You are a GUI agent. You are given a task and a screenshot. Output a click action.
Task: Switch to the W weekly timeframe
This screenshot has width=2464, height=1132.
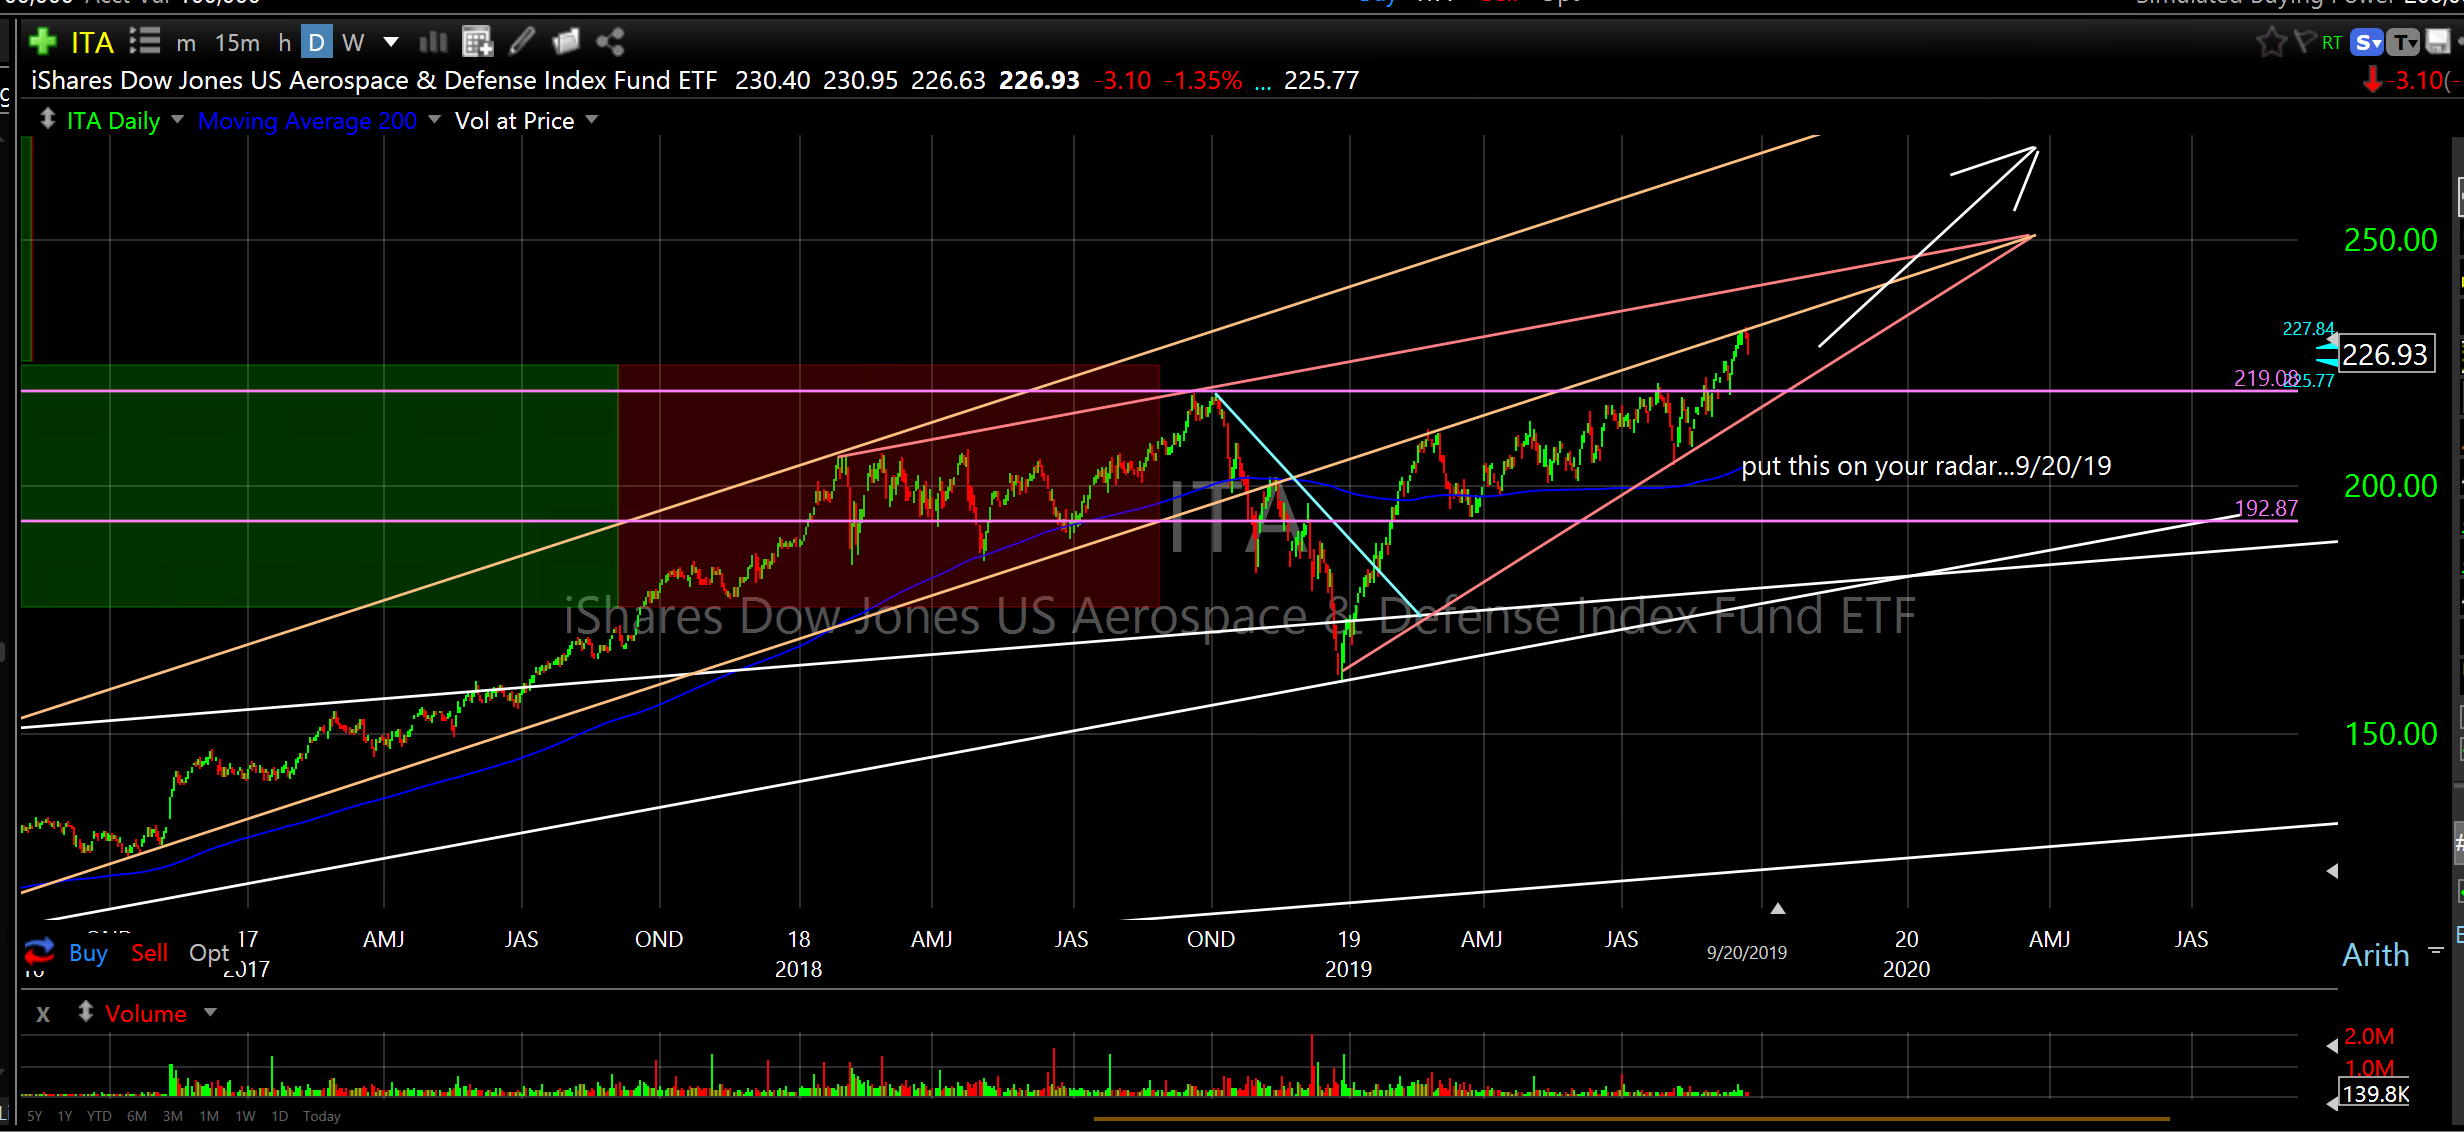(353, 42)
